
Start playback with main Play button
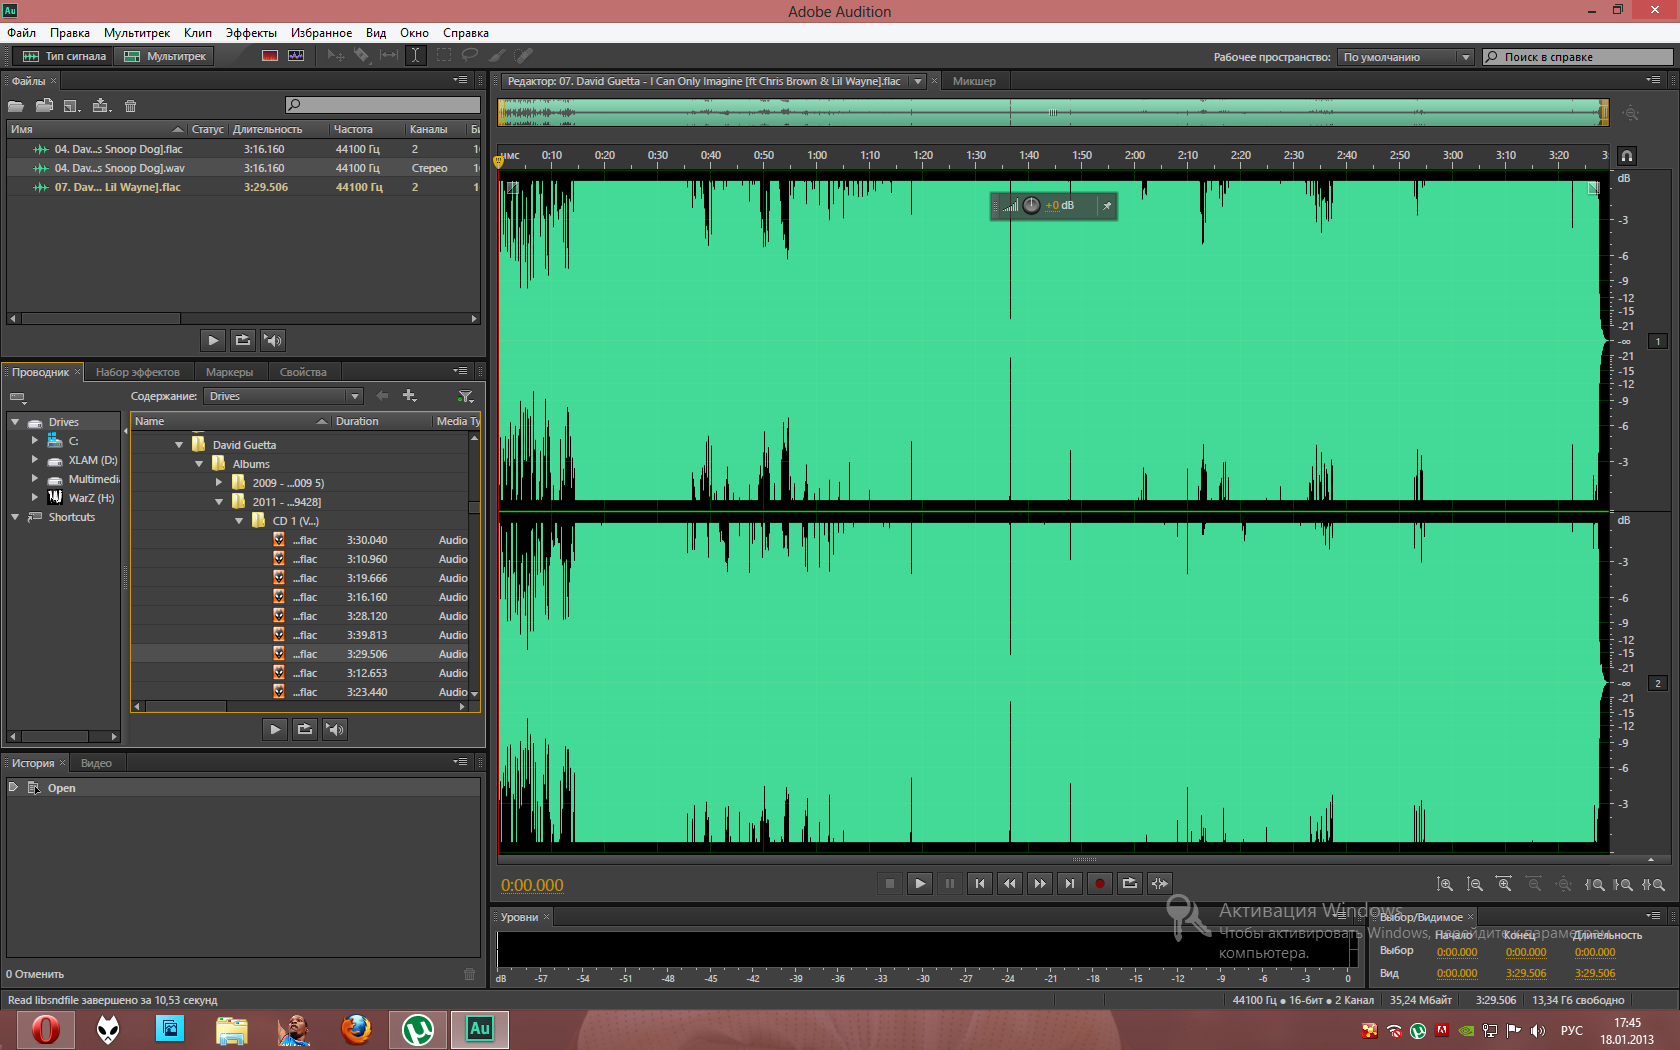(x=920, y=883)
